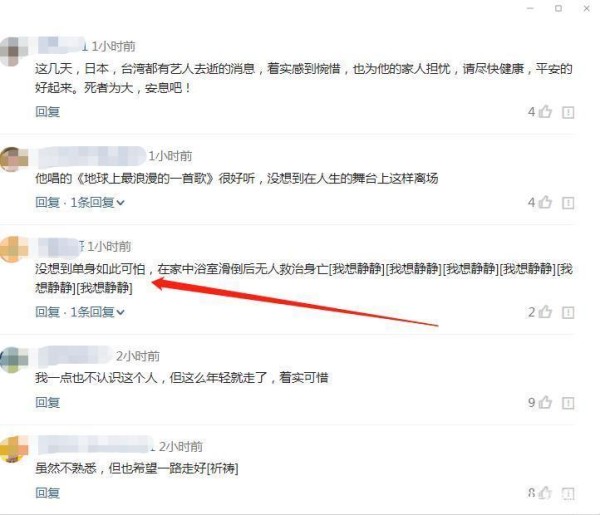The image size is (600, 515).
Task: Report the comment about 单身如此可怕
Action: (x=568, y=313)
